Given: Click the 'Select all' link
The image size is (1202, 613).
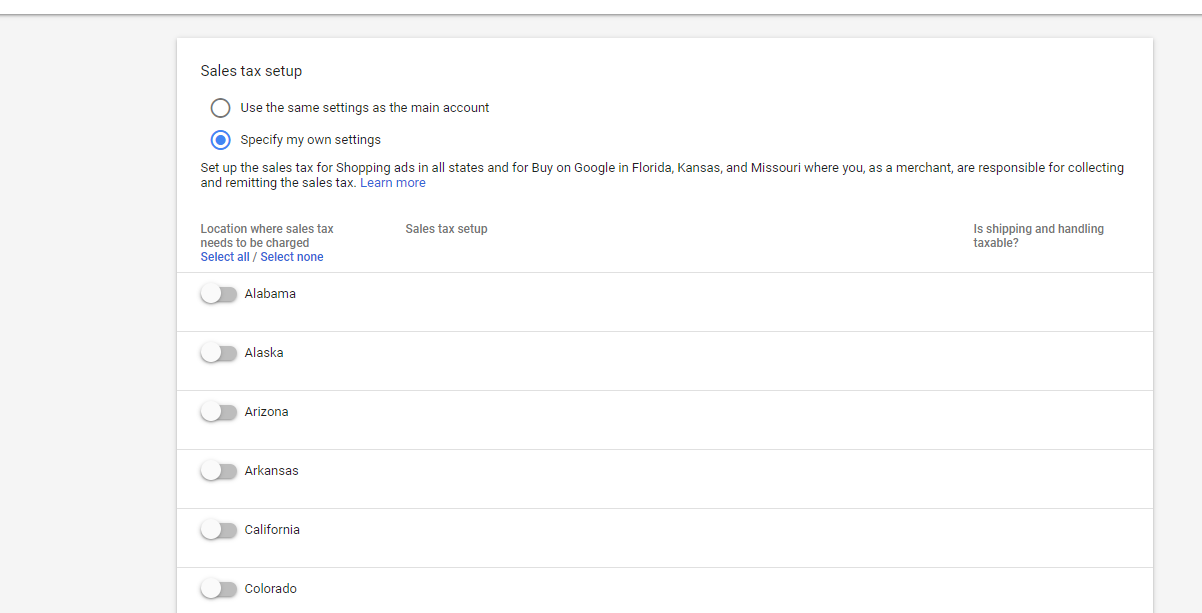Looking at the screenshot, I should click(x=225, y=257).
